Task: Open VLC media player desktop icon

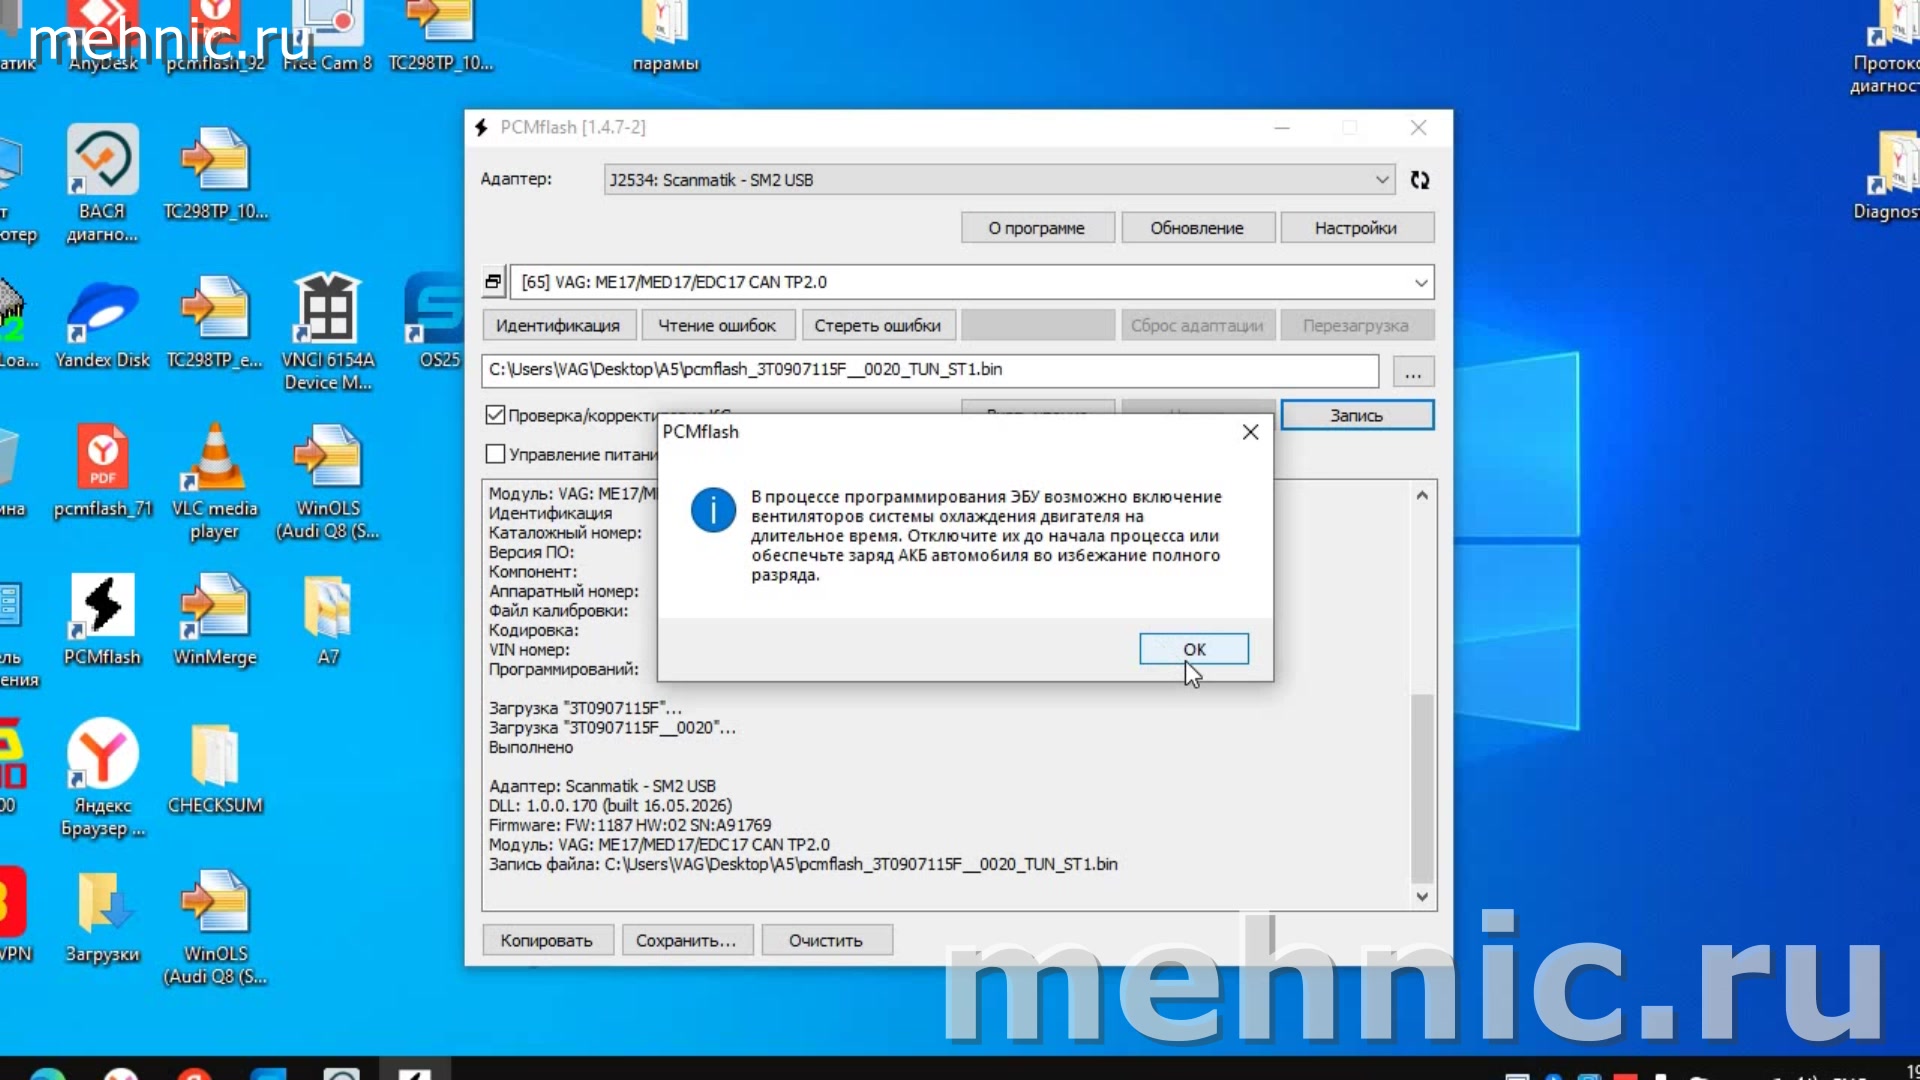Action: [215, 482]
